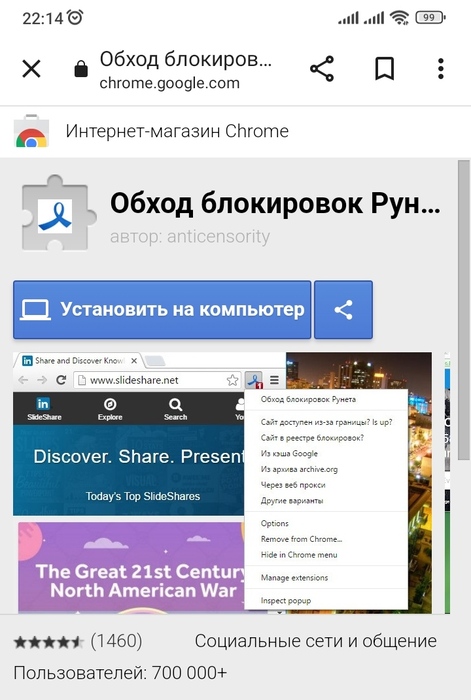Select Manage extensions in popup menu
The image size is (471, 700).
(x=294, y=578)
